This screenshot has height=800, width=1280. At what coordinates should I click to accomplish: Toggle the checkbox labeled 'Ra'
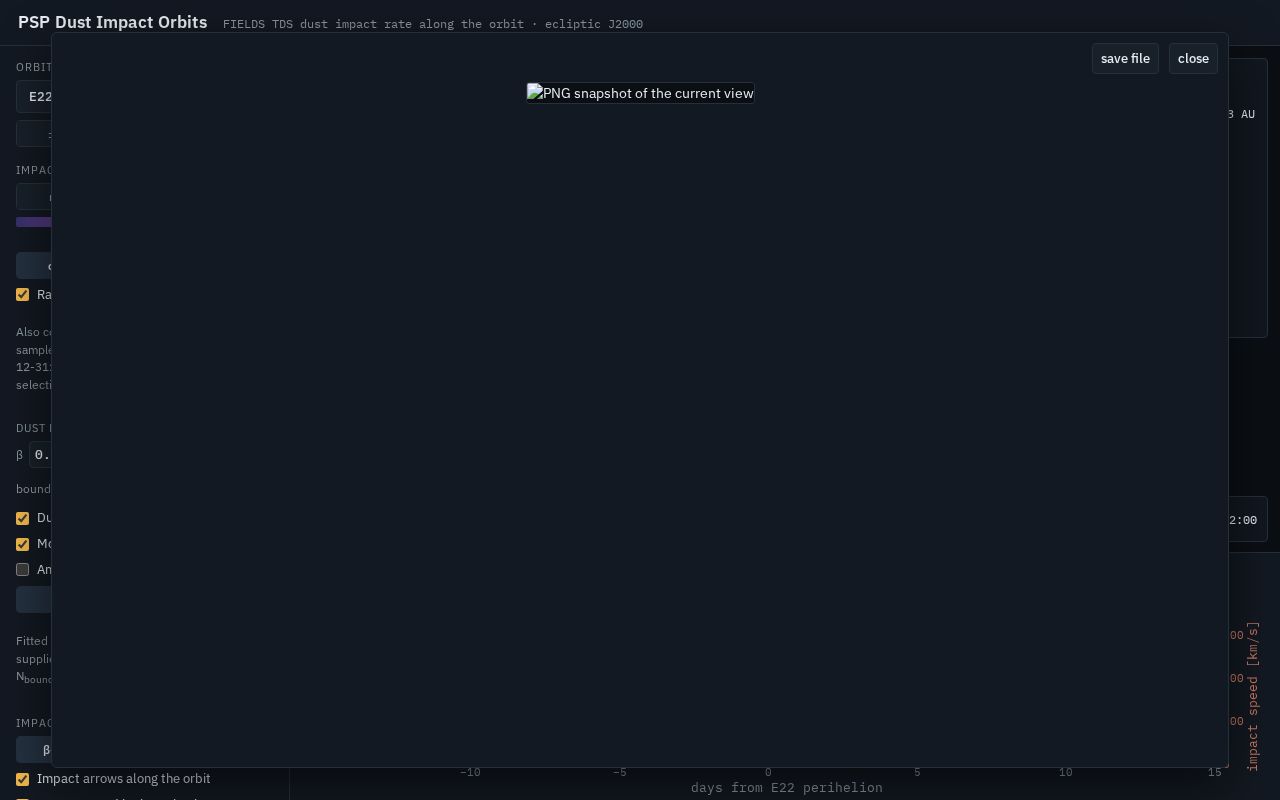(x=22, y=294)
